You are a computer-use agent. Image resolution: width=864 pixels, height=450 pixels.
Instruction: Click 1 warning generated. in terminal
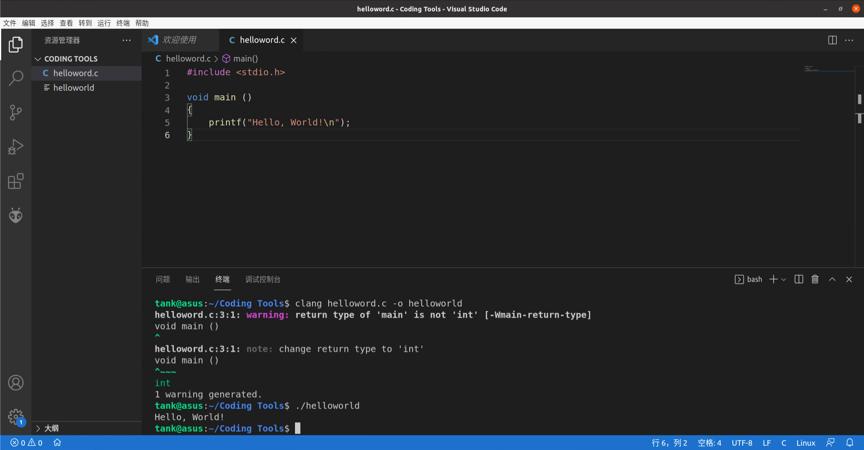[208, 394]
